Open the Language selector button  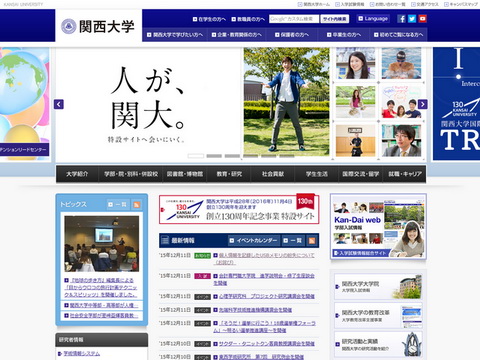tap(373, 19)
